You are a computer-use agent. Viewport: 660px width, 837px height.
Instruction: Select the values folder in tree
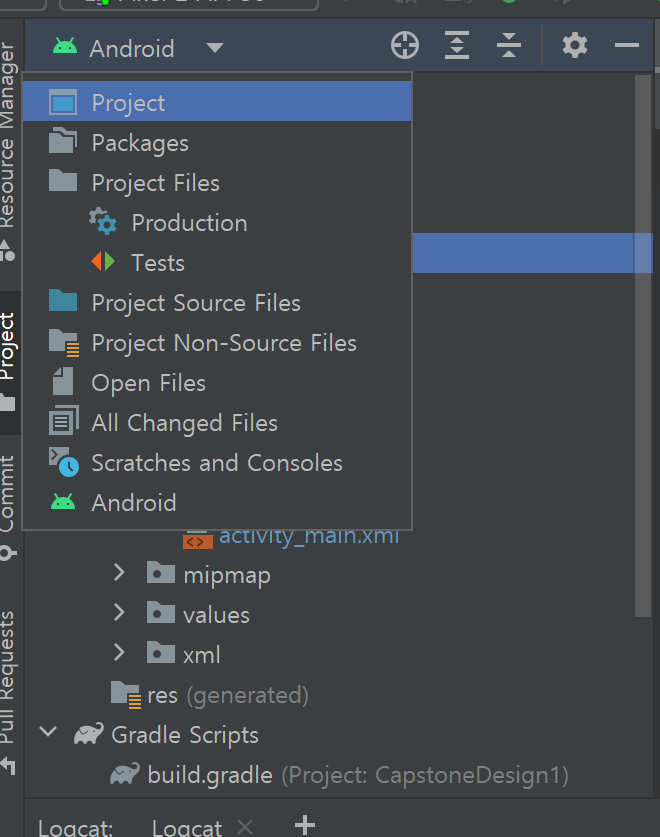tap(216, 615)
